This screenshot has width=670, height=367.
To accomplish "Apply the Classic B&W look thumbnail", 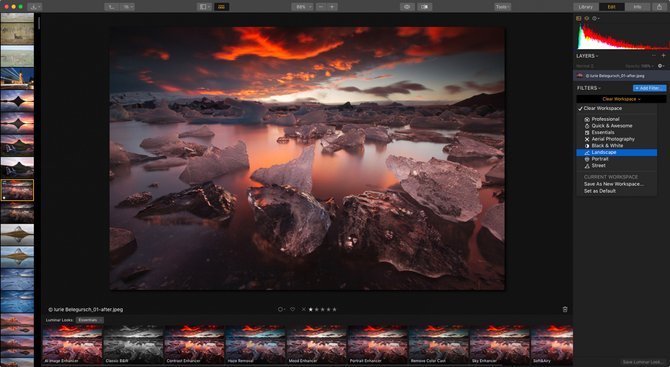I will (133, 344).
